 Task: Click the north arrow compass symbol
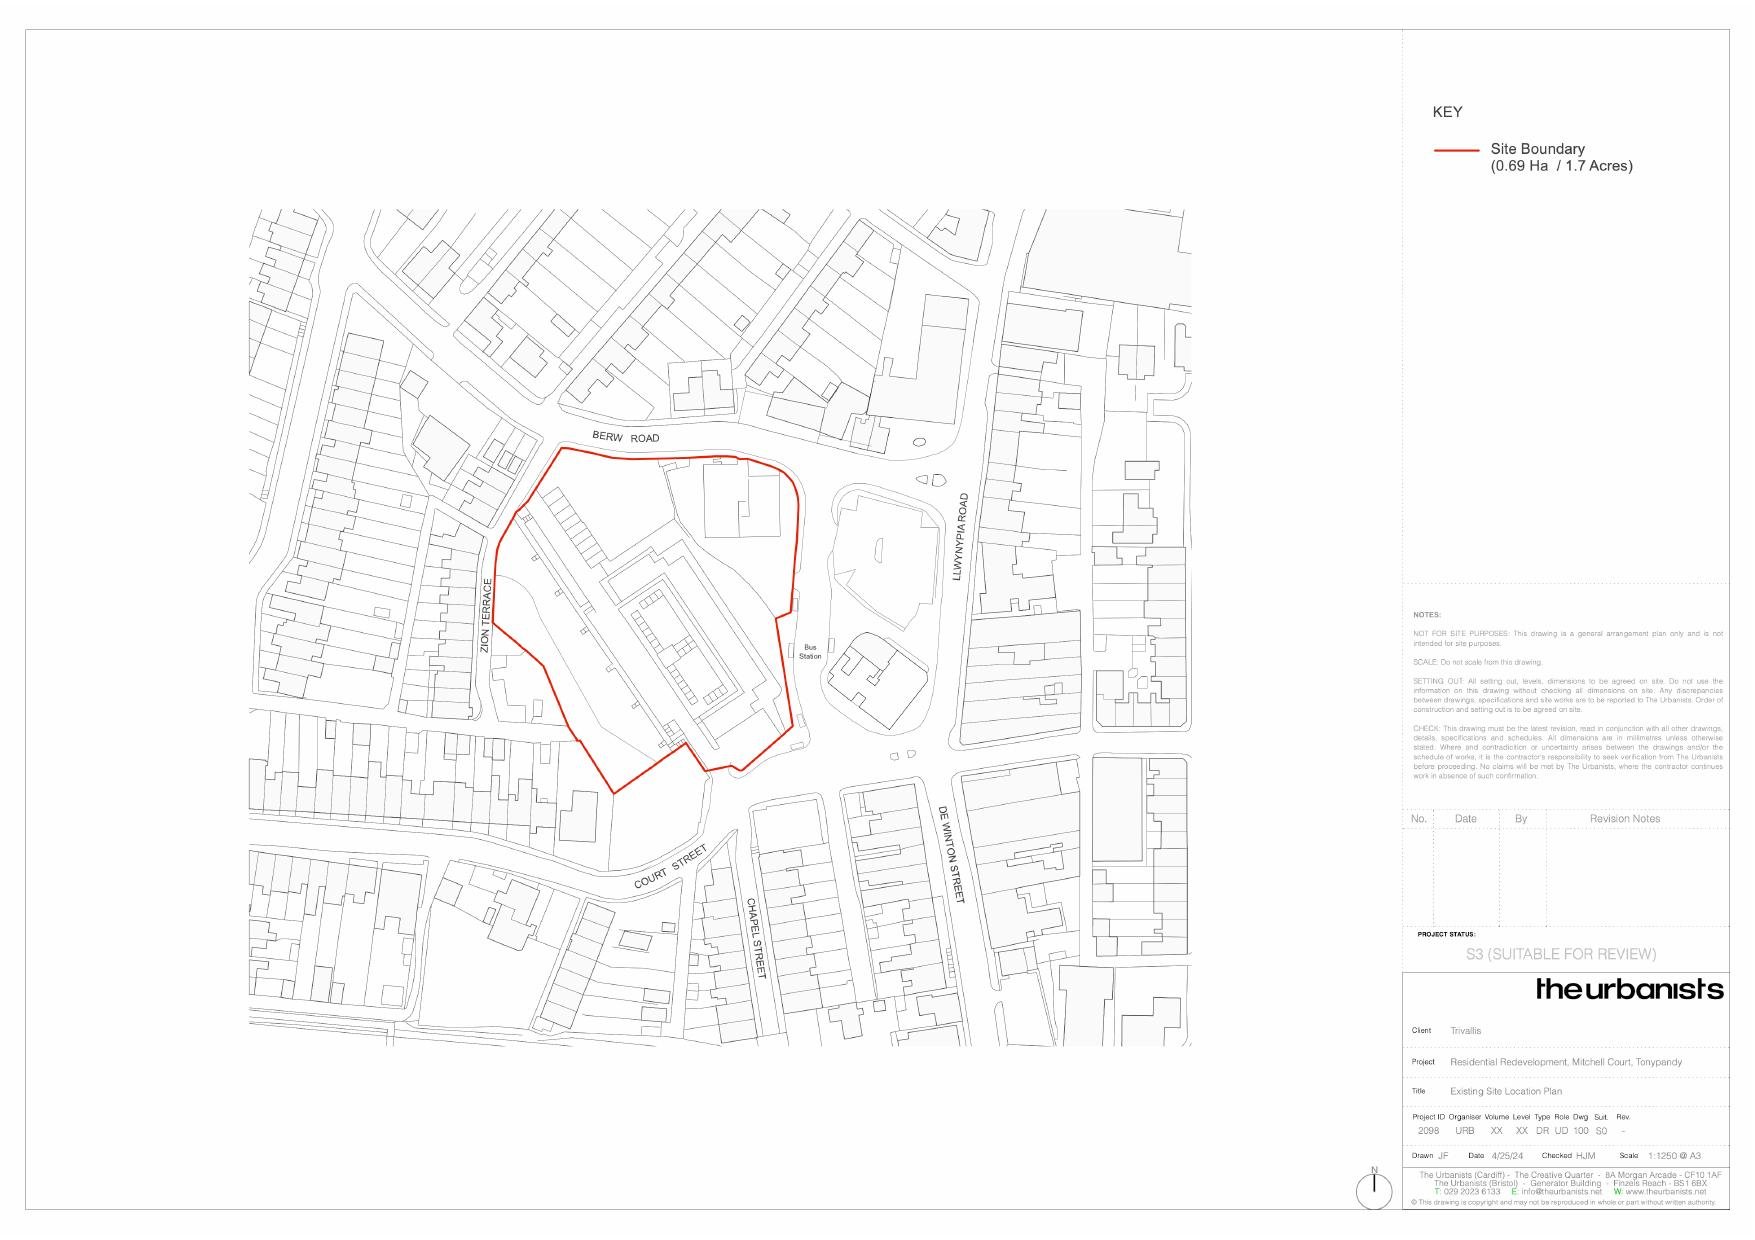click(1374, 1189)
